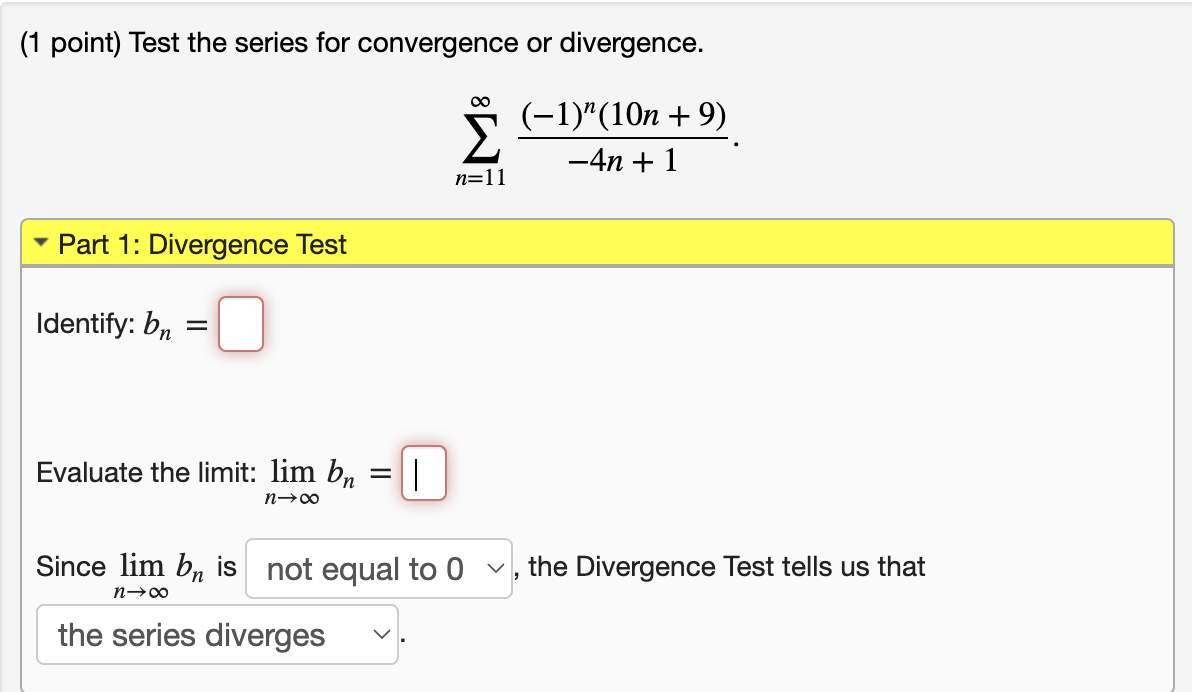
Task: Place cursor in the lim bn answer field
Action: click(x=424, y=473)
